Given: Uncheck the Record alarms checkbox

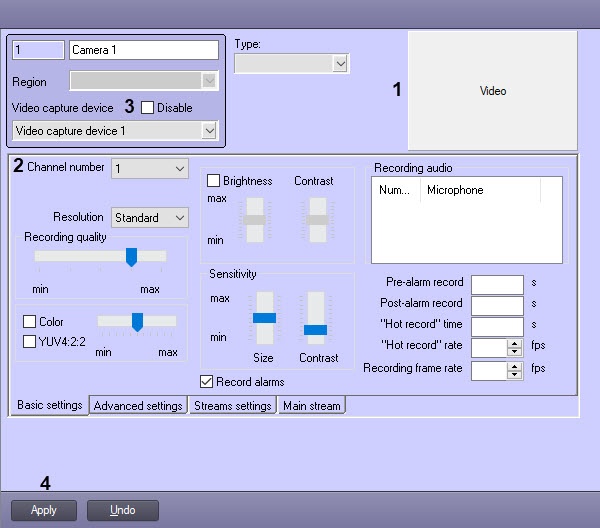Looking at the screenshot, I should tap(207, 382).
